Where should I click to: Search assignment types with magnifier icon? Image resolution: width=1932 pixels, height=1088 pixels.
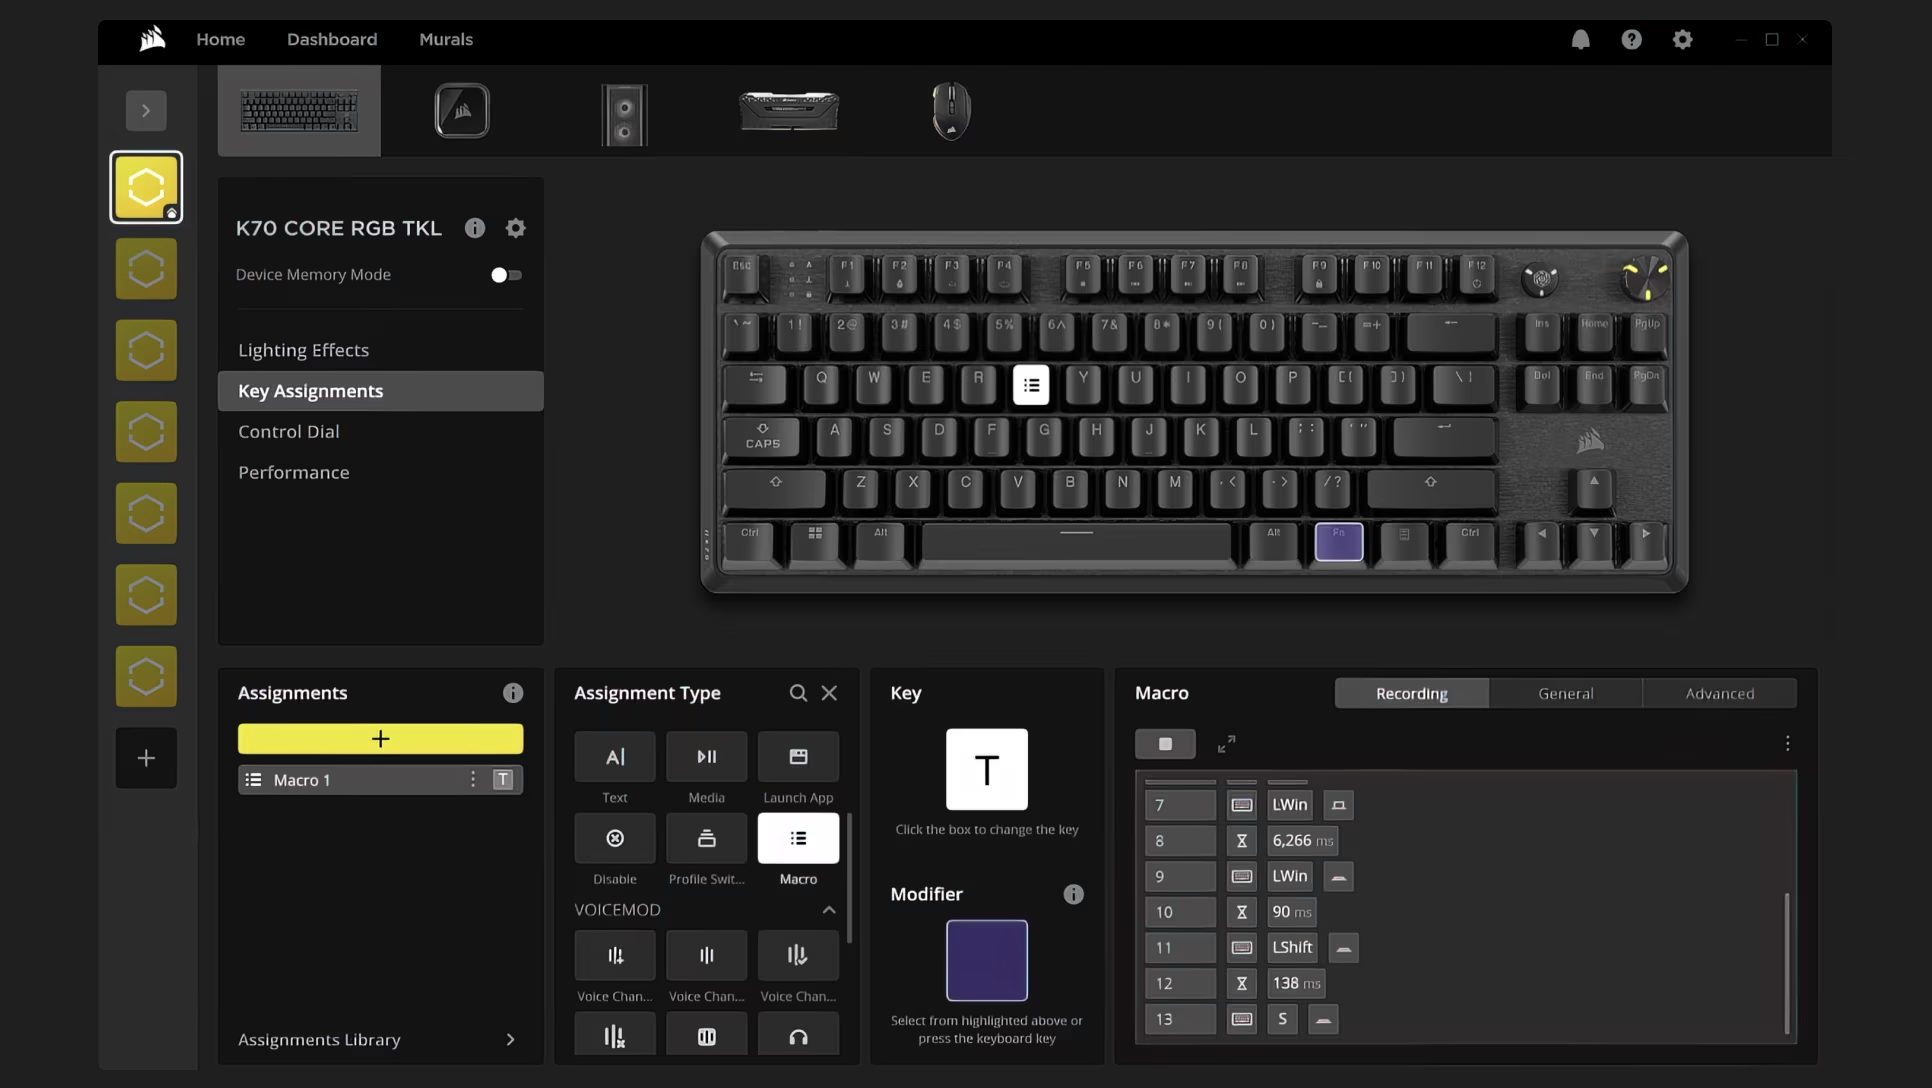pyautogui.click(x=798, y=693)
